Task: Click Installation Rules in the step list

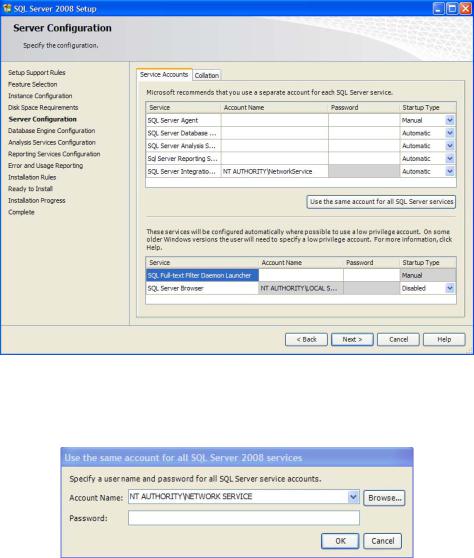Action: point(32,177)
